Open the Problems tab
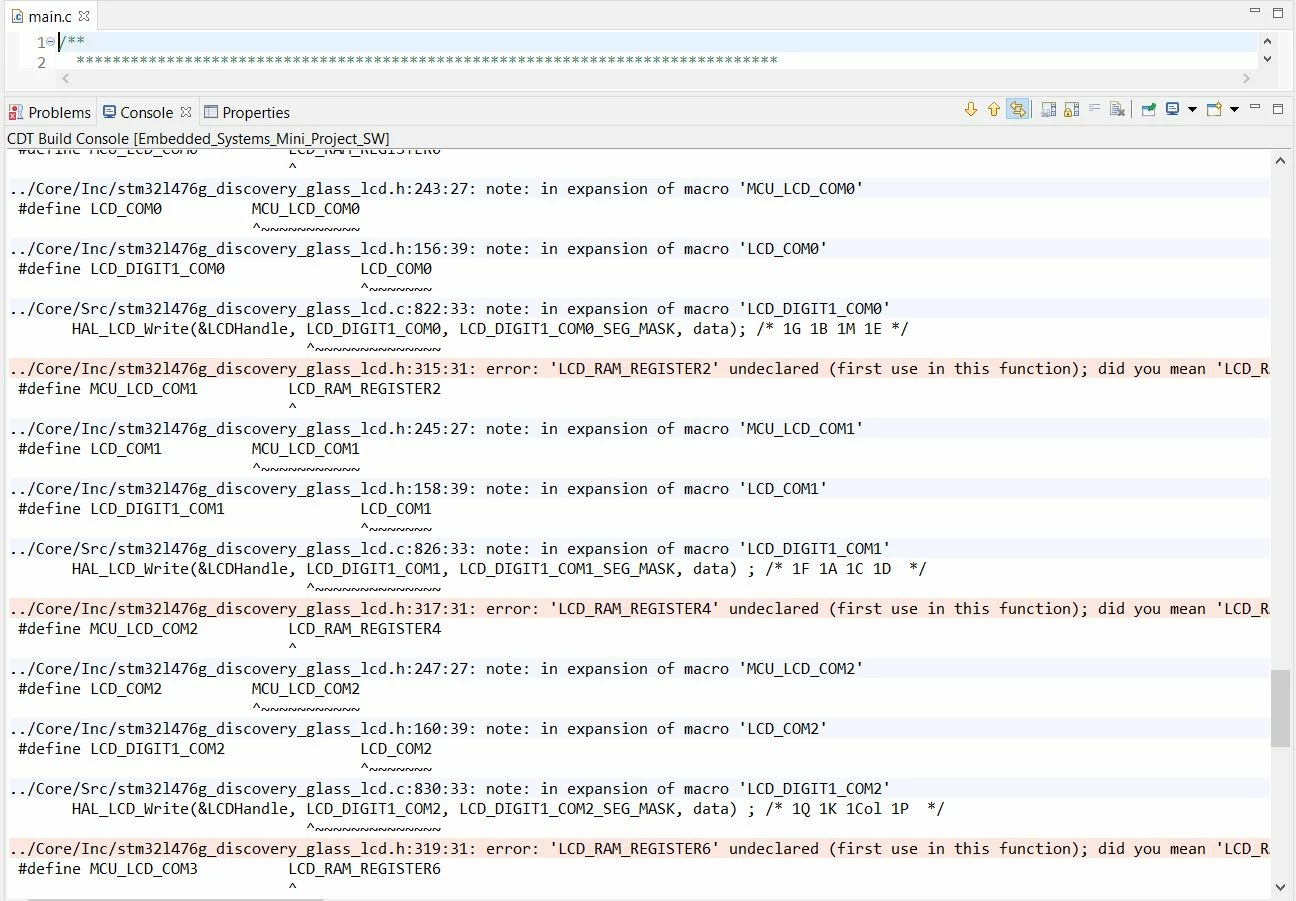Image resolution: width=1296 pixels, height=901 pixels. [50, 112]
